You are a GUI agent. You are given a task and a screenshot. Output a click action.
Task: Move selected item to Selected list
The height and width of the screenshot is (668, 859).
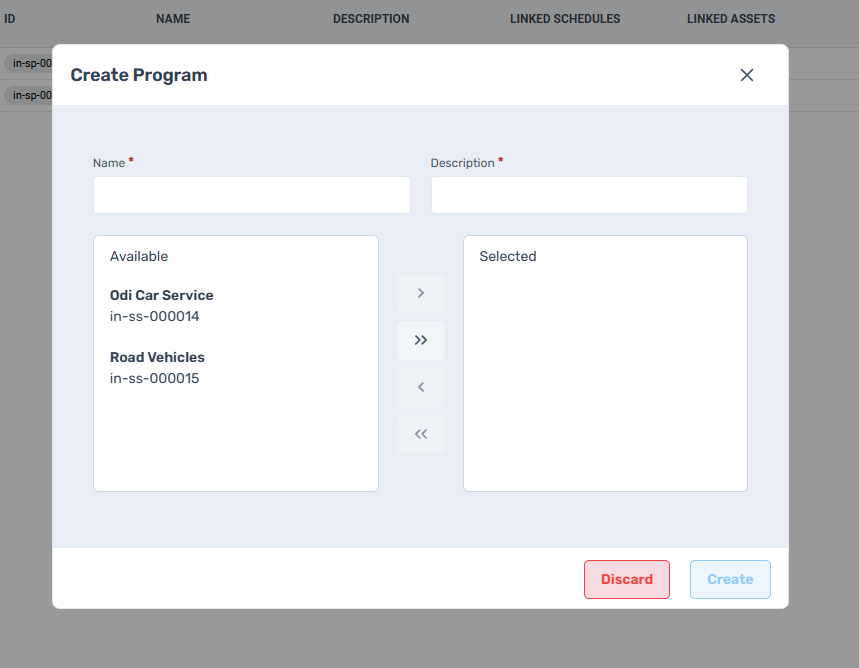421,293
